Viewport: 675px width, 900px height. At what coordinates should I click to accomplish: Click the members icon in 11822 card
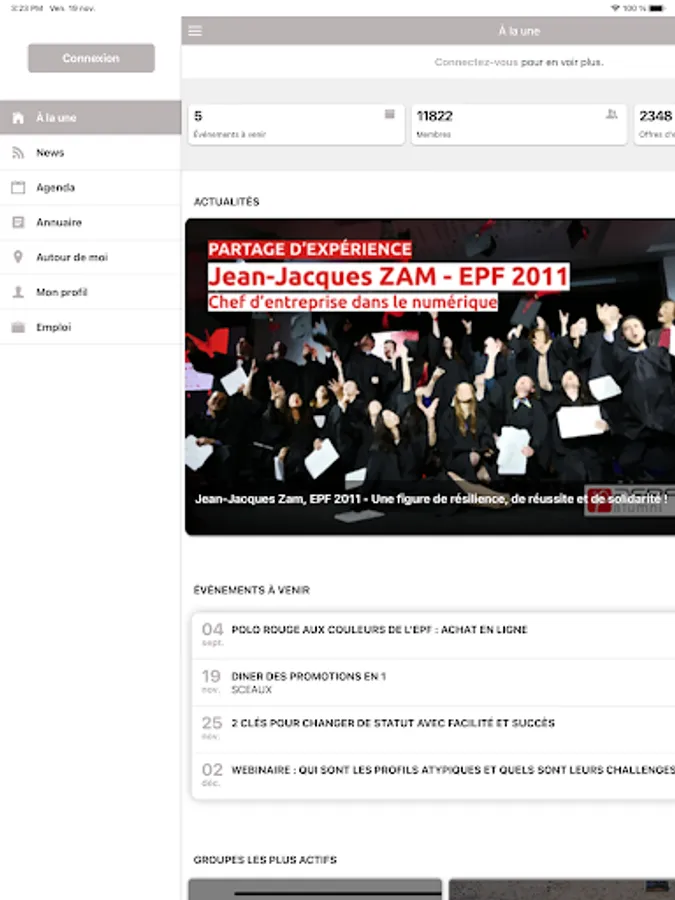[612, 114]
